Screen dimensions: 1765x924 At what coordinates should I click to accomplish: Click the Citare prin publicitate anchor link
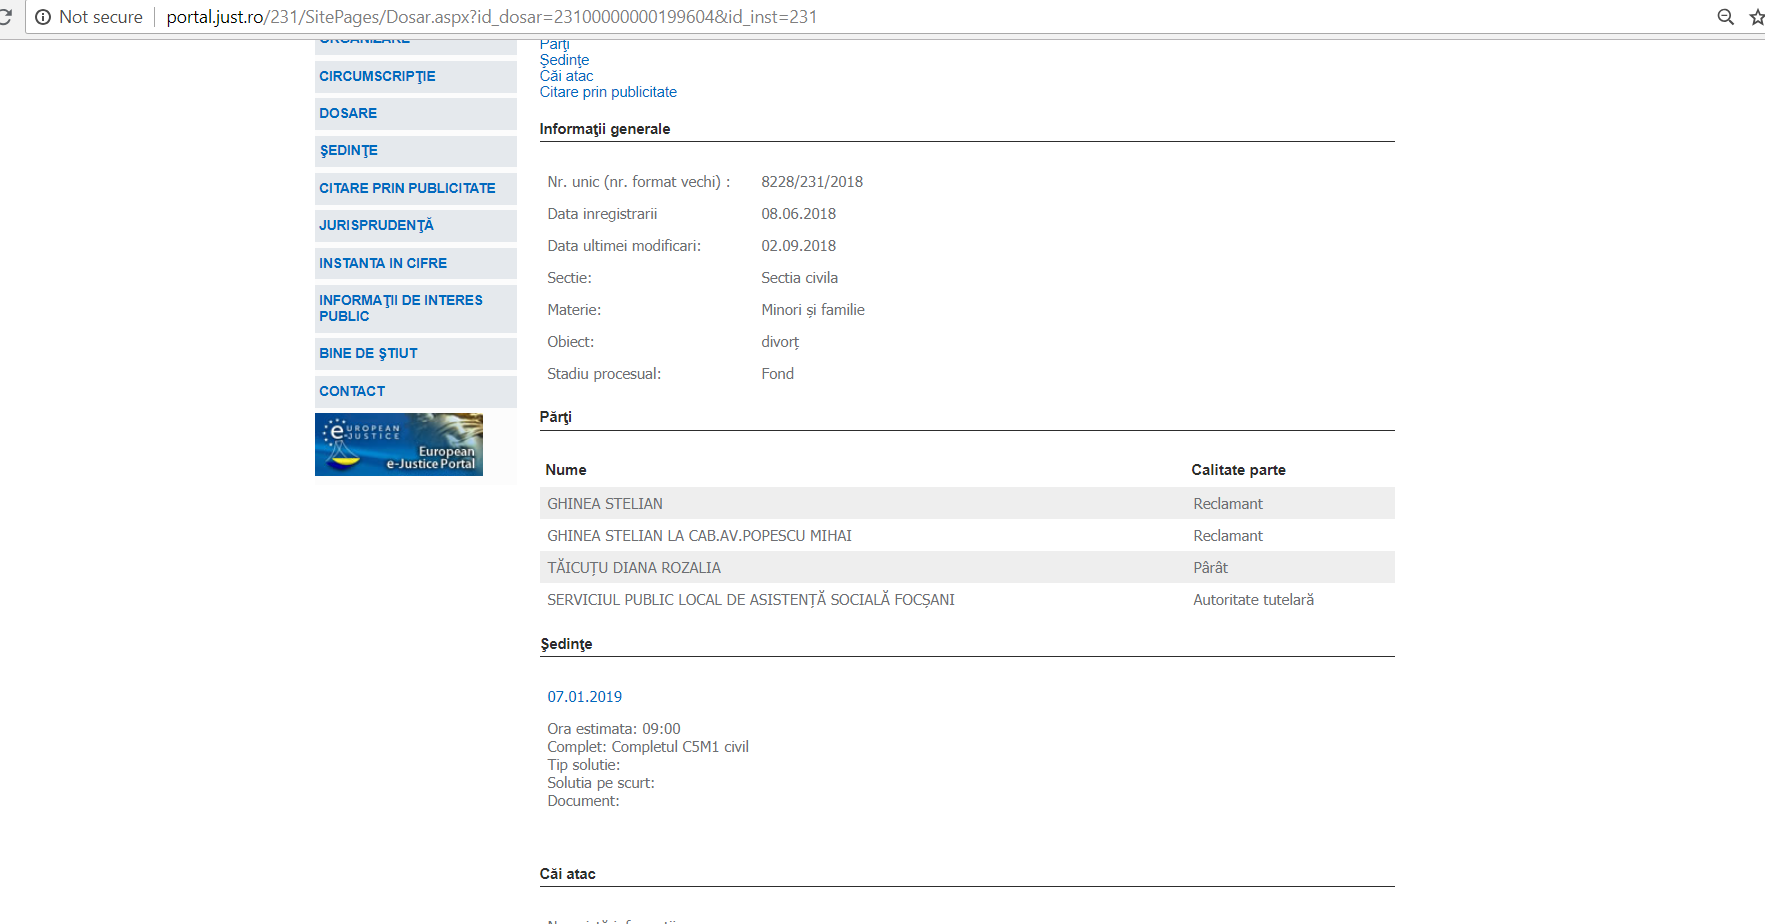(x=608, y=92)
